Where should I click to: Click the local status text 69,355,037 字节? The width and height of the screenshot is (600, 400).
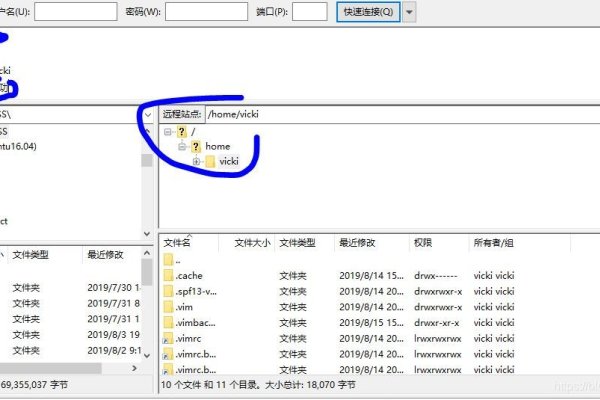(x=34, y=385)
